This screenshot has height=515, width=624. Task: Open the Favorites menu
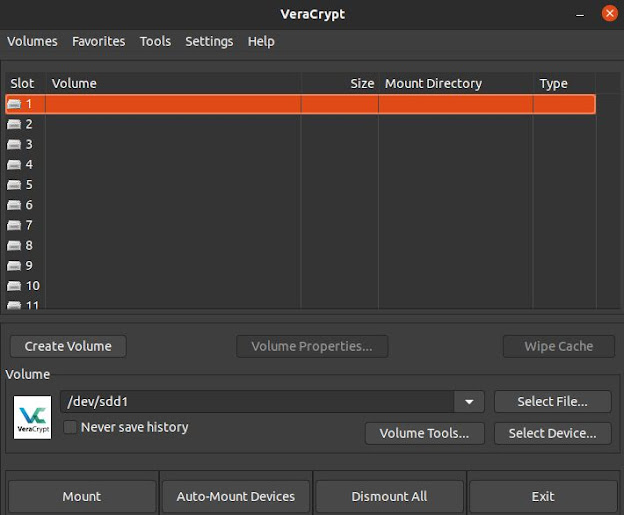(99, 41)
